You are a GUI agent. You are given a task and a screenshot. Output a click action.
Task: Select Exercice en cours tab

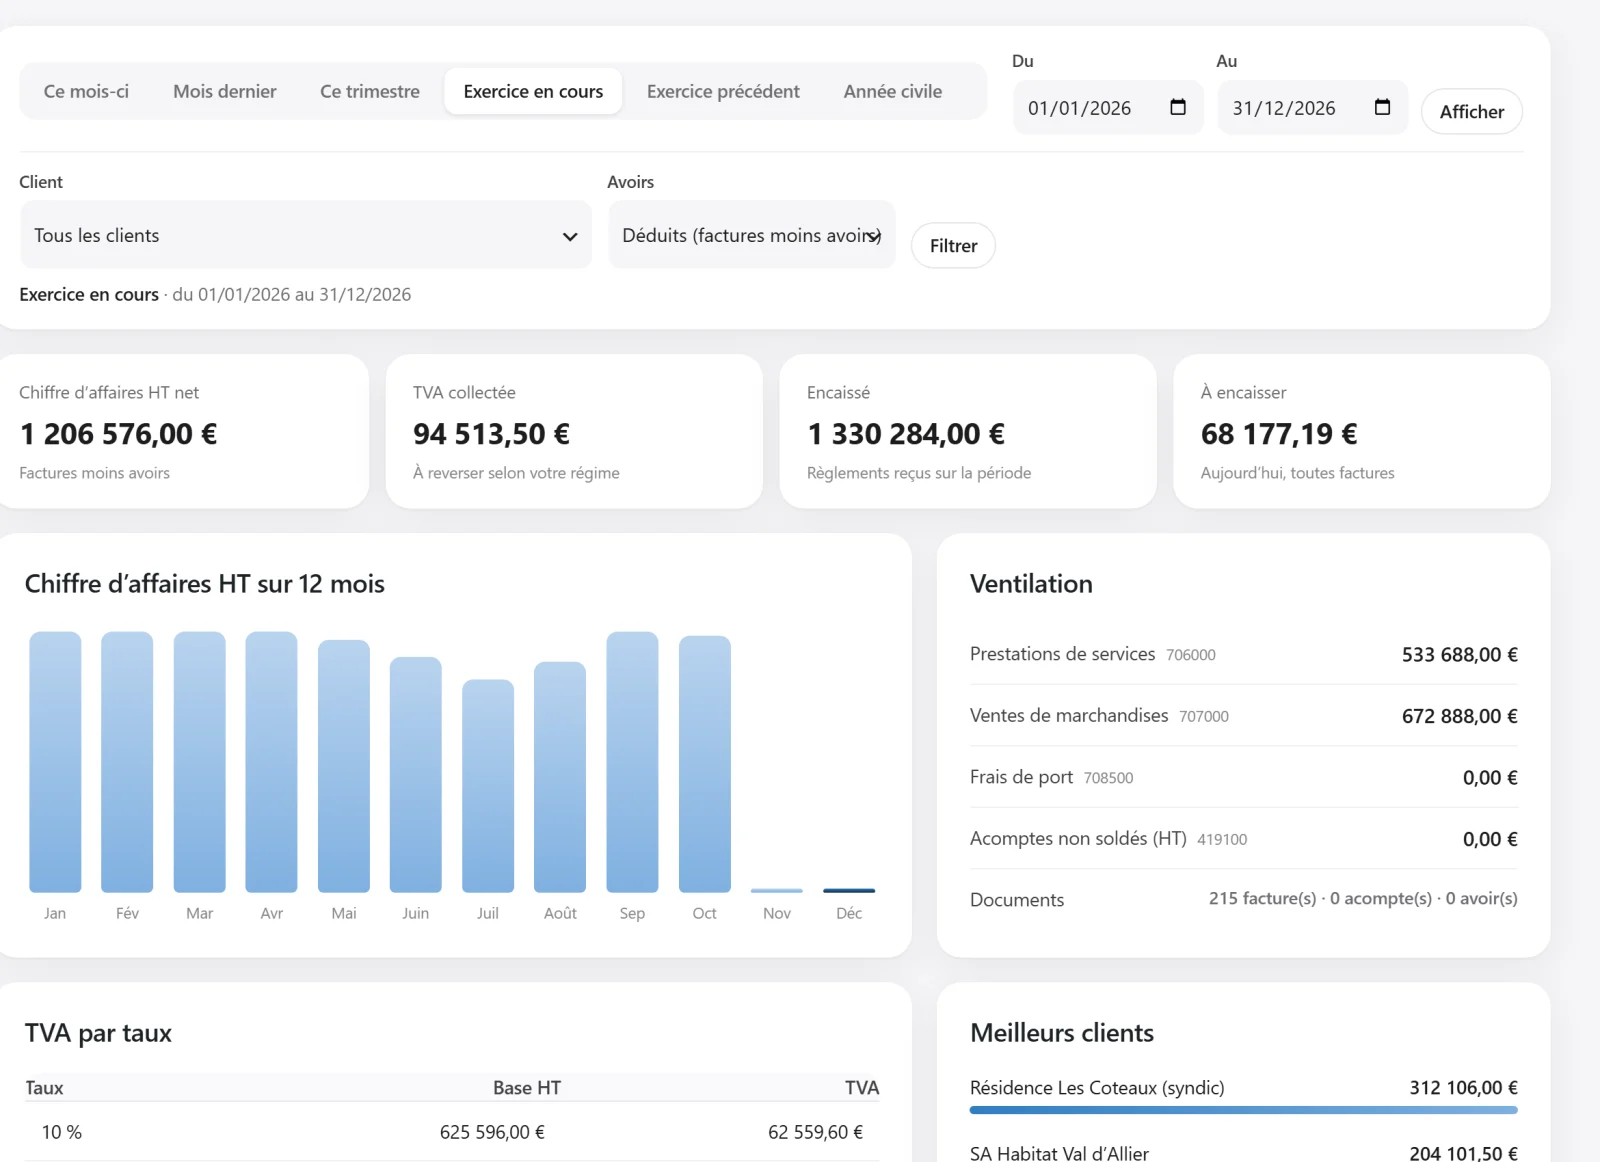coord(533,91)
